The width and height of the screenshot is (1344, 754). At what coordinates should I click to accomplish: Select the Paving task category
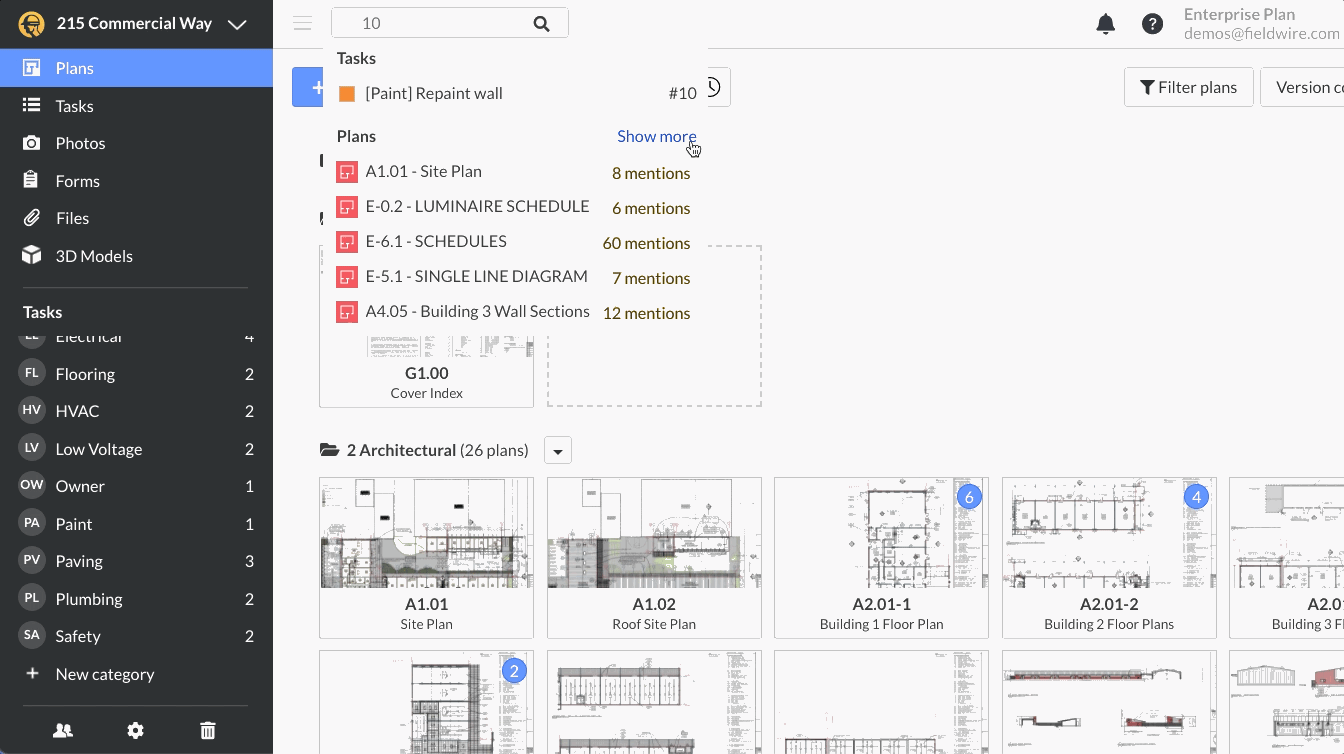tap(136, 561)
